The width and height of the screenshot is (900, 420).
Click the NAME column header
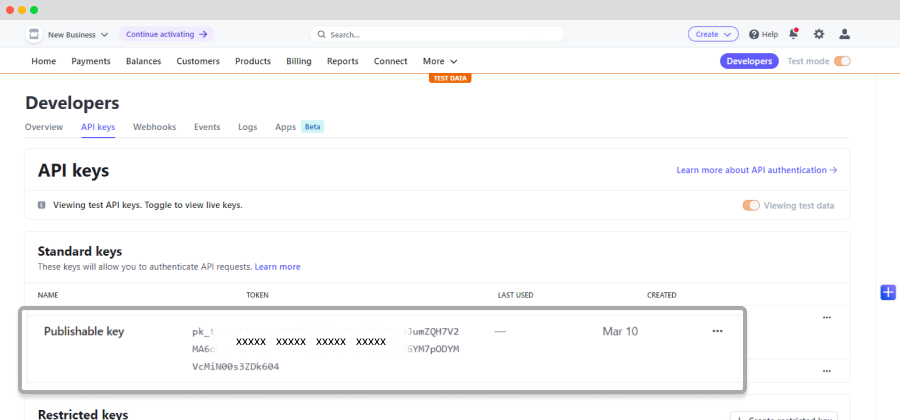tap(48, 295)
